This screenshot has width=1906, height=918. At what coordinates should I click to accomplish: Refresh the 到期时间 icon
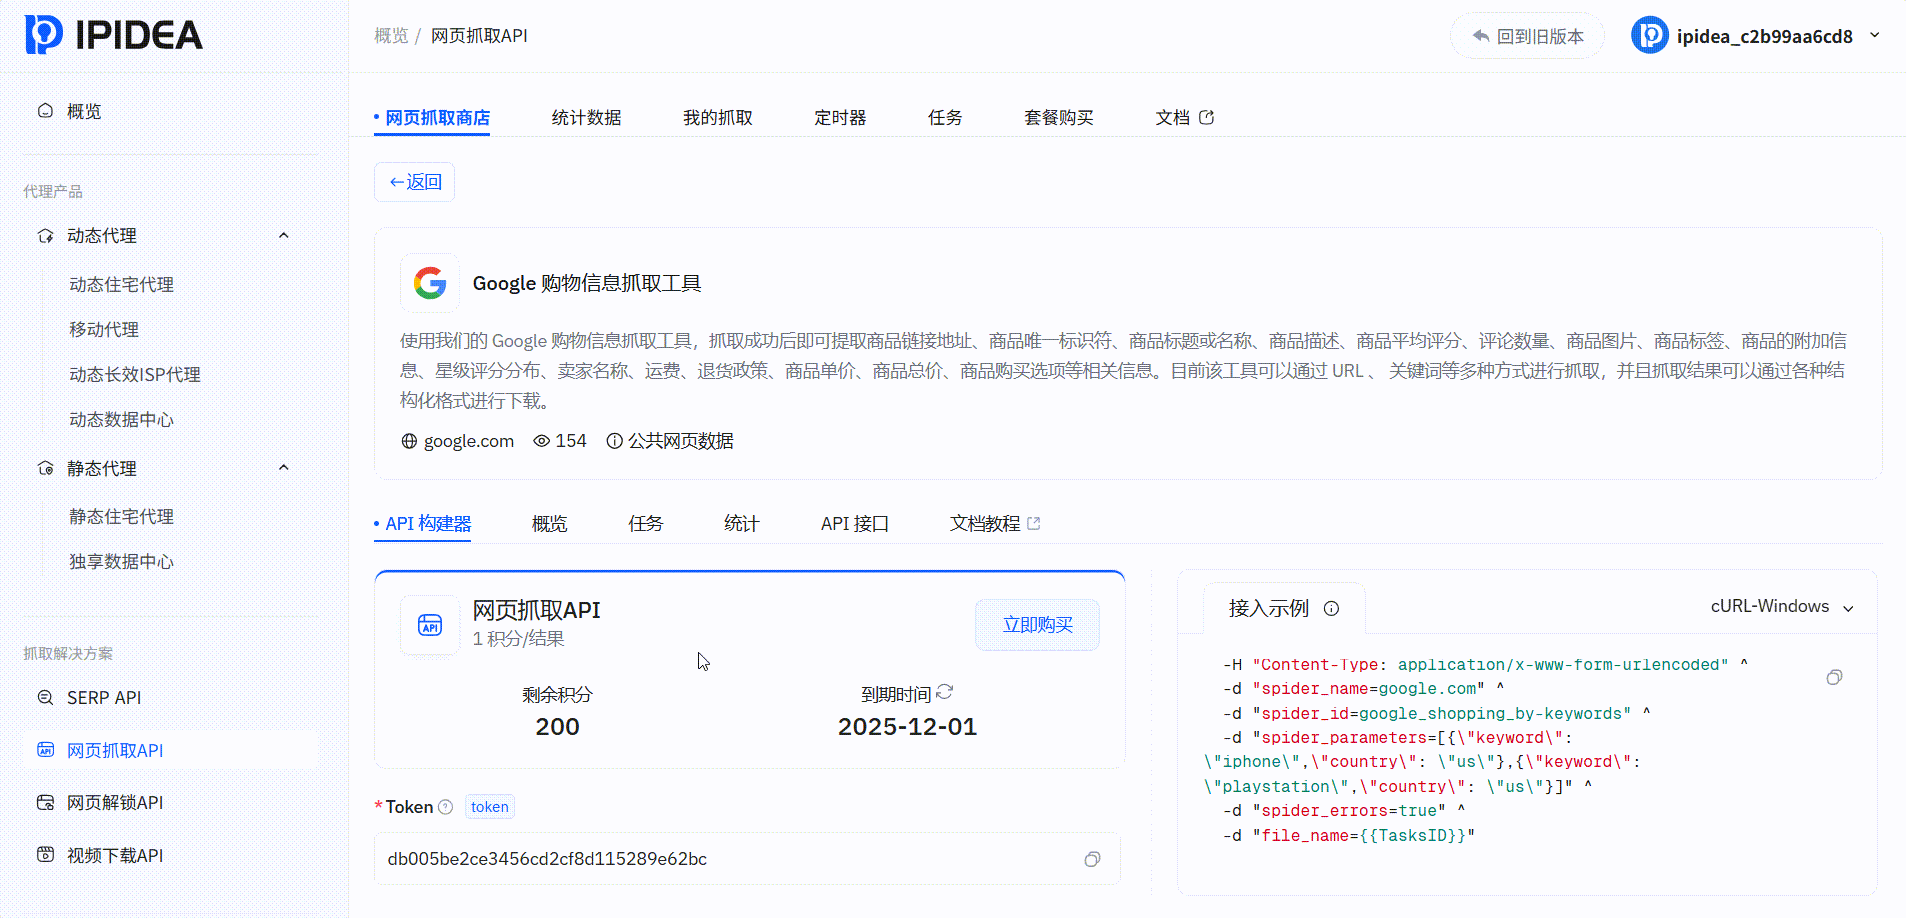tap(945, 692)
